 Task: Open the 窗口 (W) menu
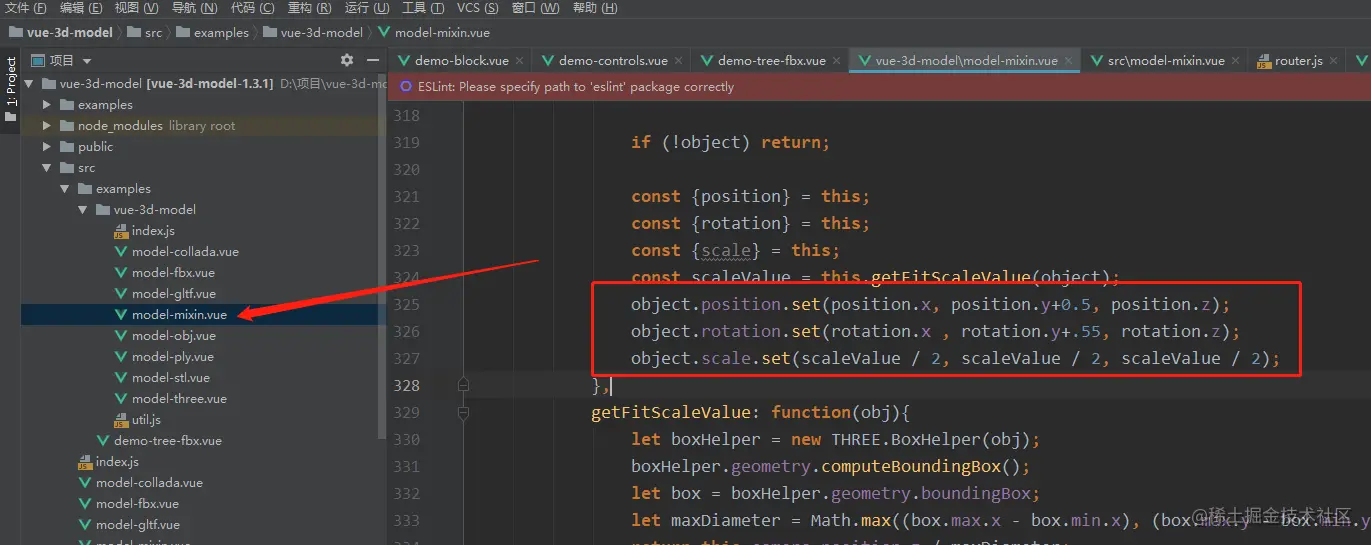[535, 8]
